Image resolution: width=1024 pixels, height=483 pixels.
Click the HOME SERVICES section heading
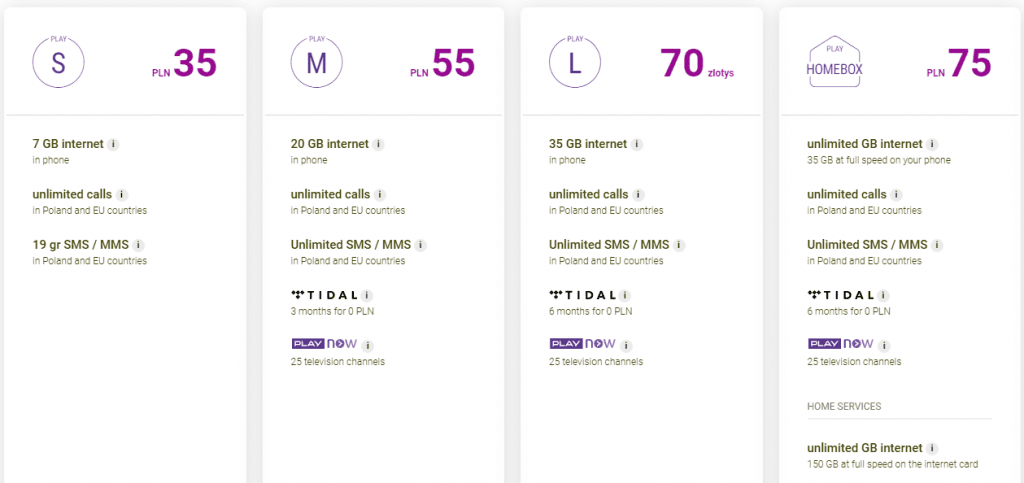click(x=843, y=406)
